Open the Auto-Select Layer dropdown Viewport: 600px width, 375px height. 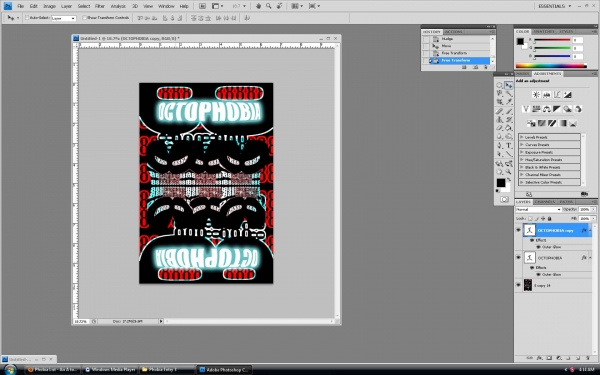coord(64,18)
